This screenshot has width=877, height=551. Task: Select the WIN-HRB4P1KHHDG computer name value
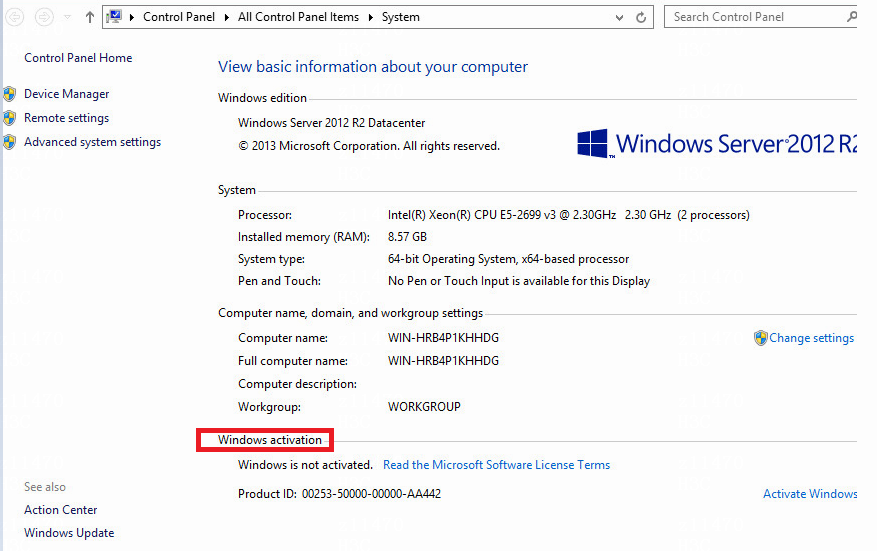tap(444, 338)
